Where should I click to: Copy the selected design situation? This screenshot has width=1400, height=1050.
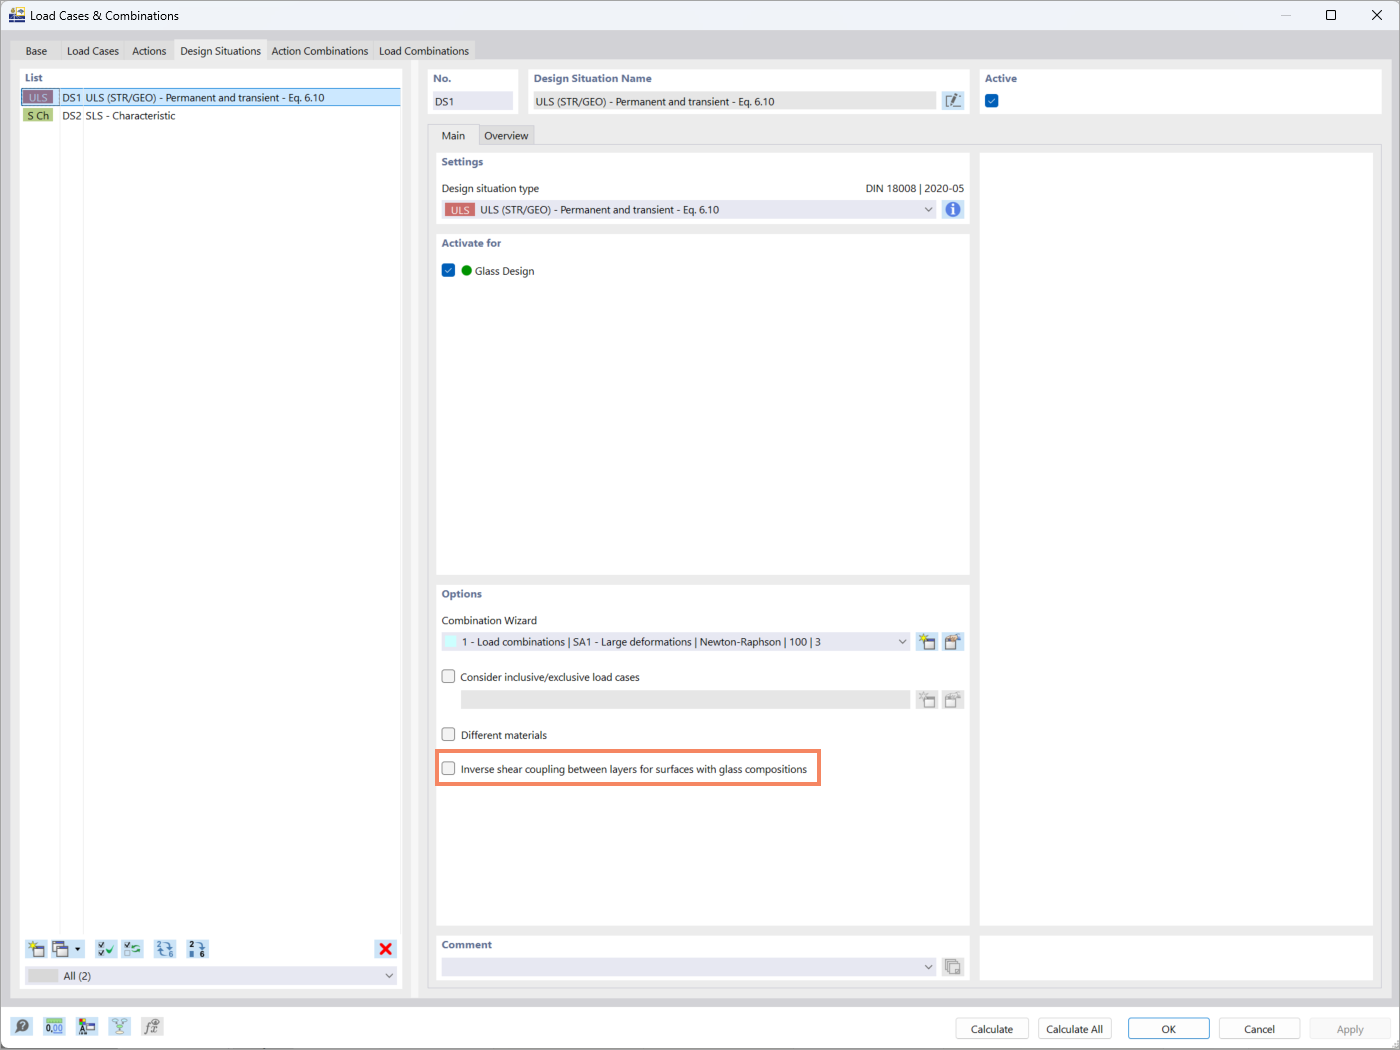point(62,948)
